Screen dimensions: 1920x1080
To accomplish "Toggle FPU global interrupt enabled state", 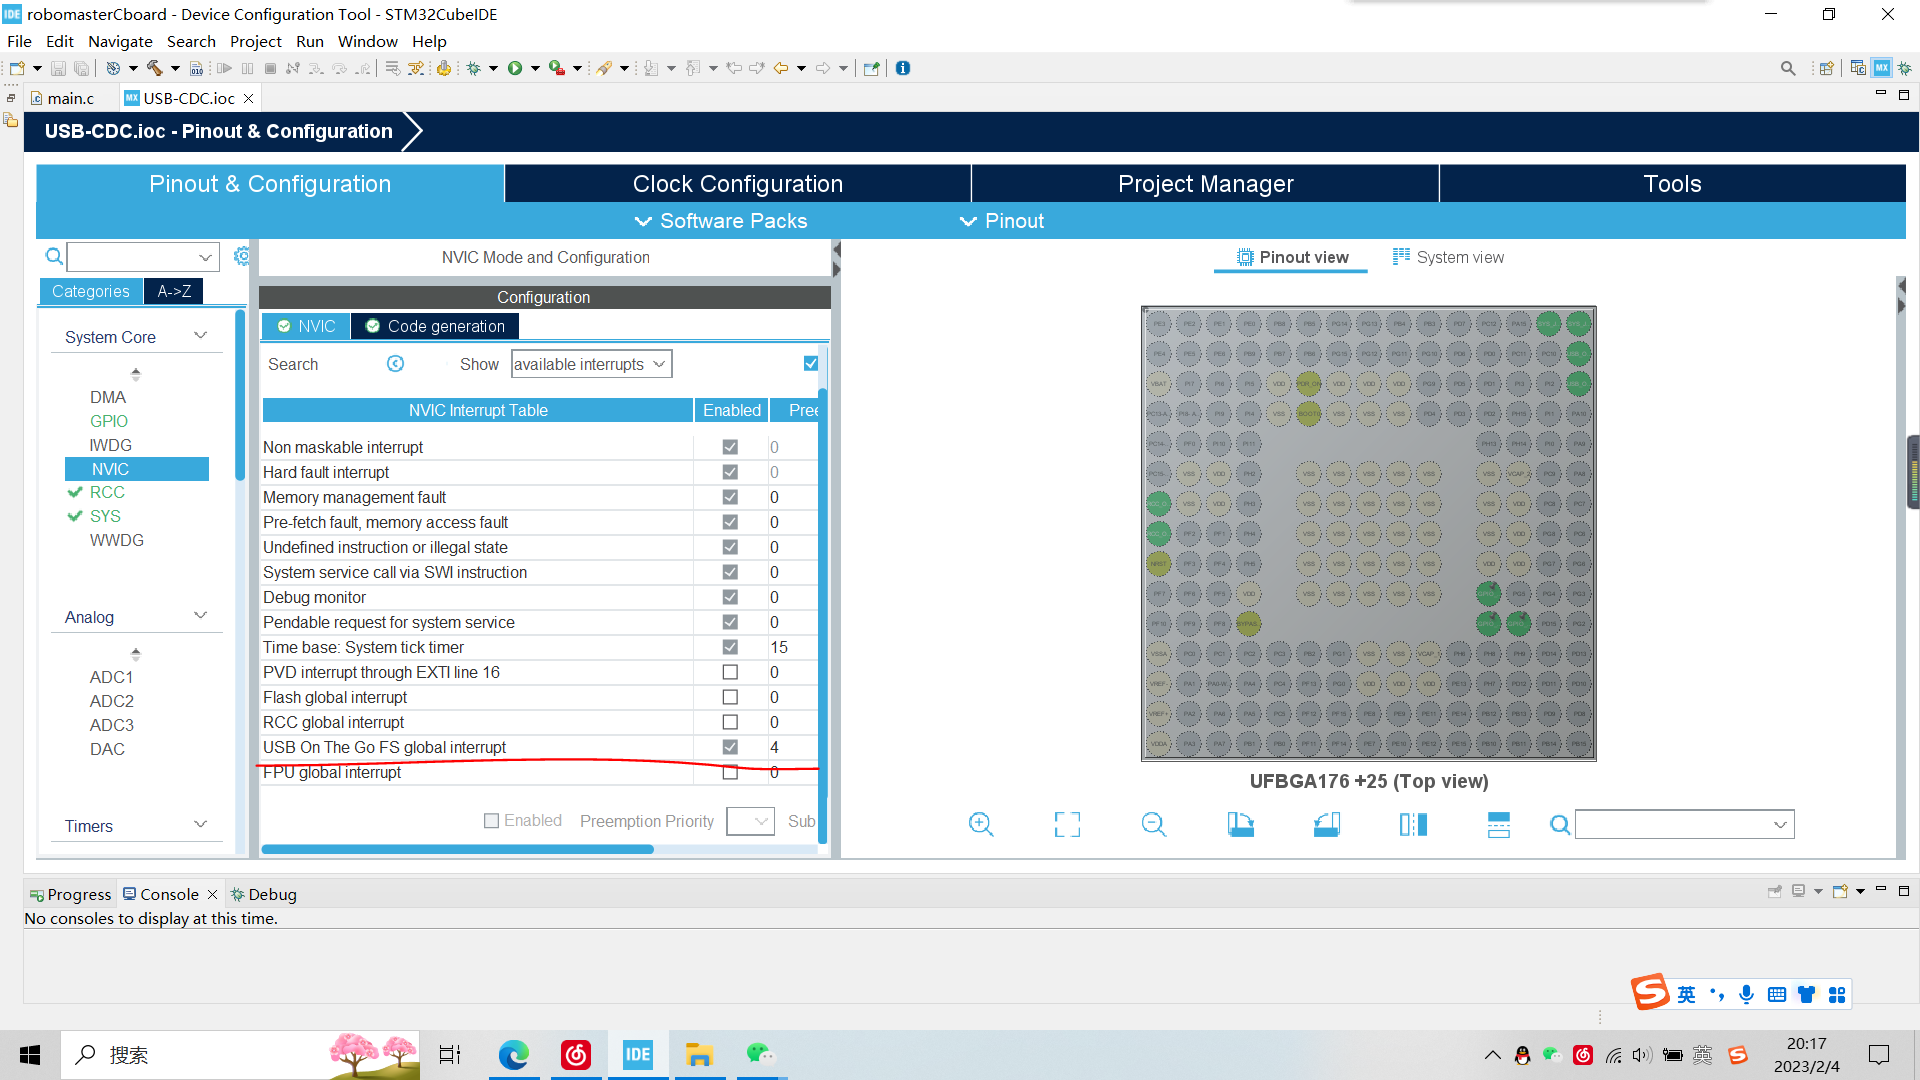I will coord(729,771).
